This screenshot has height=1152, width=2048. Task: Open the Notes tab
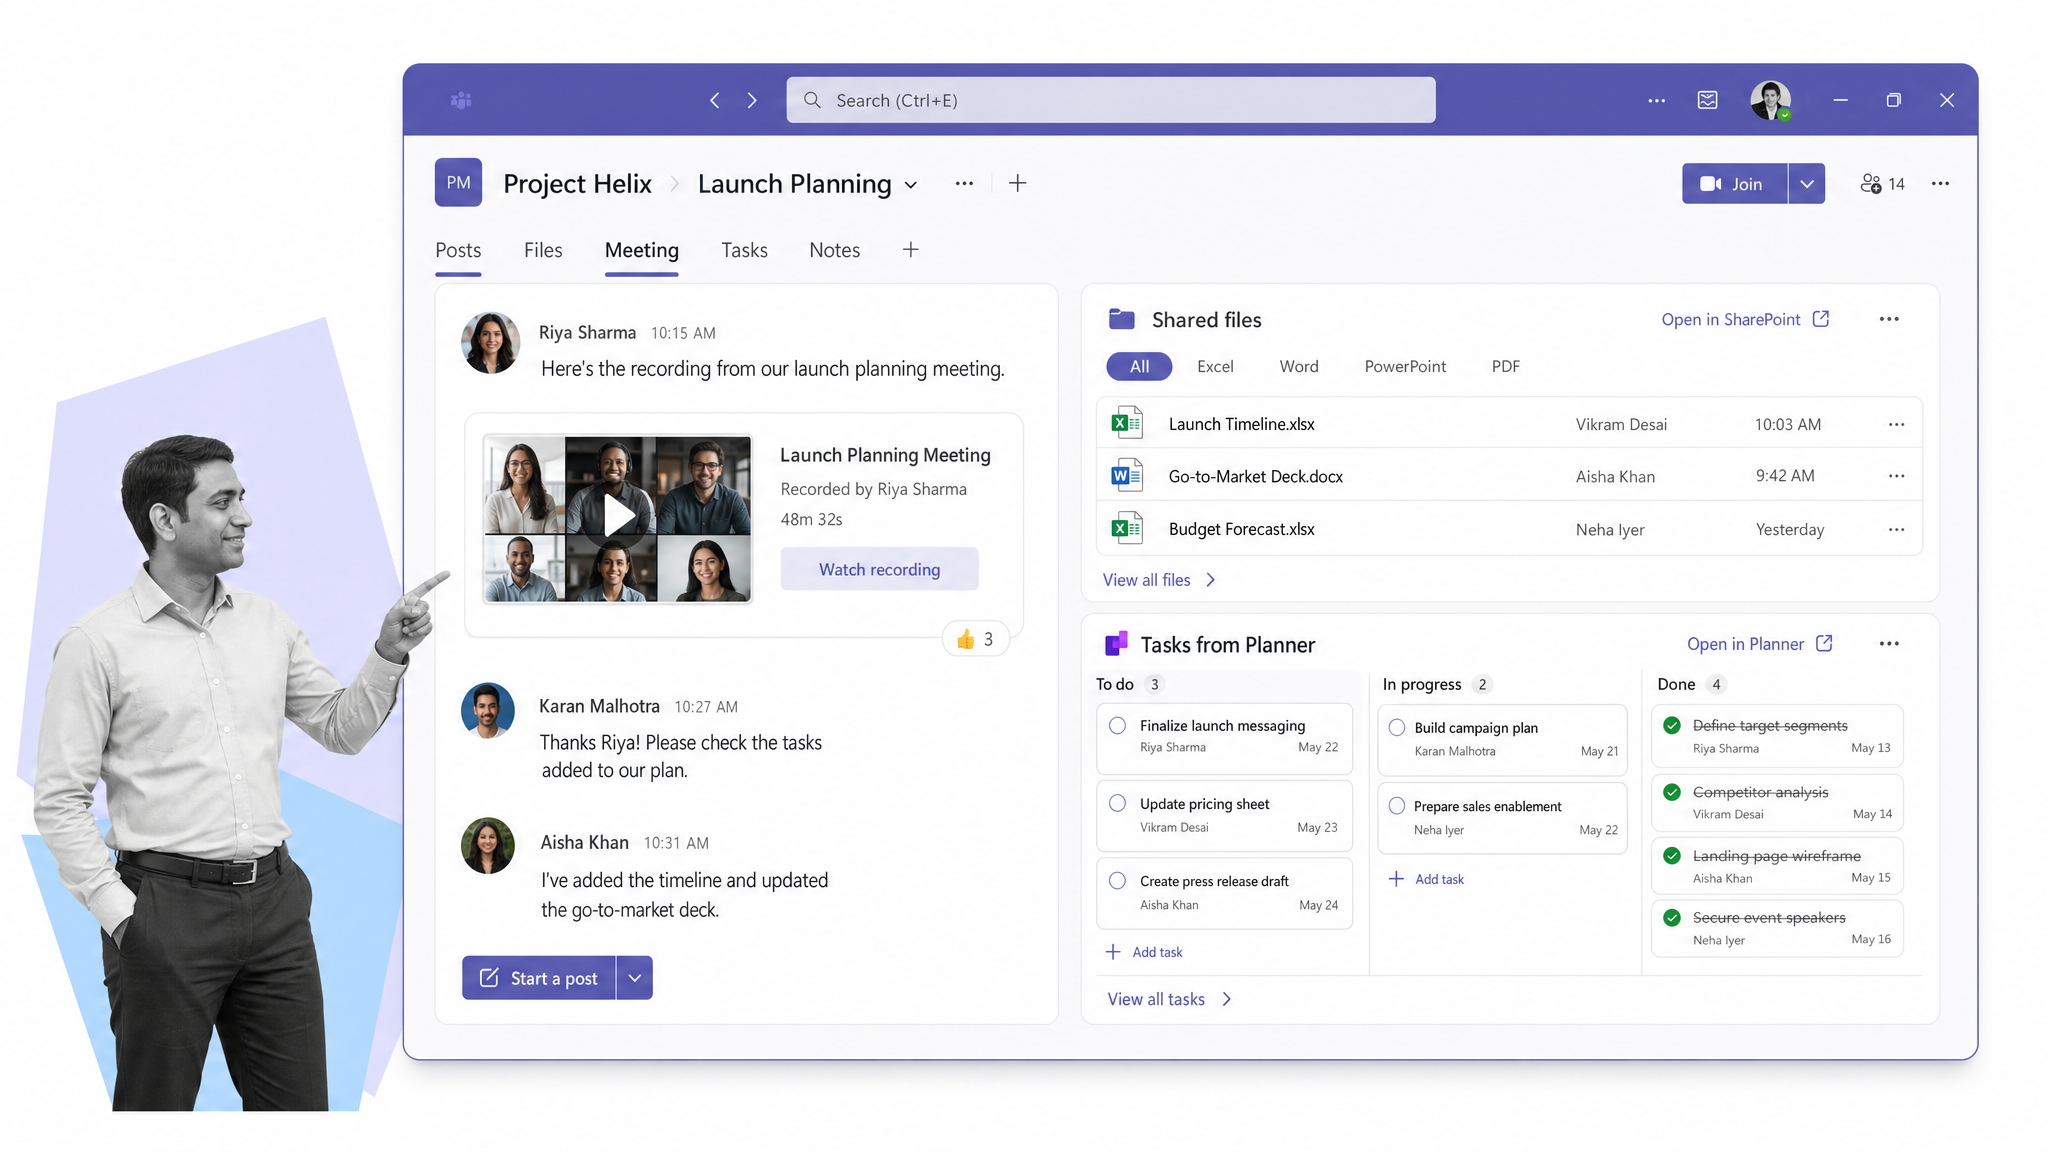tap(834, 250)
